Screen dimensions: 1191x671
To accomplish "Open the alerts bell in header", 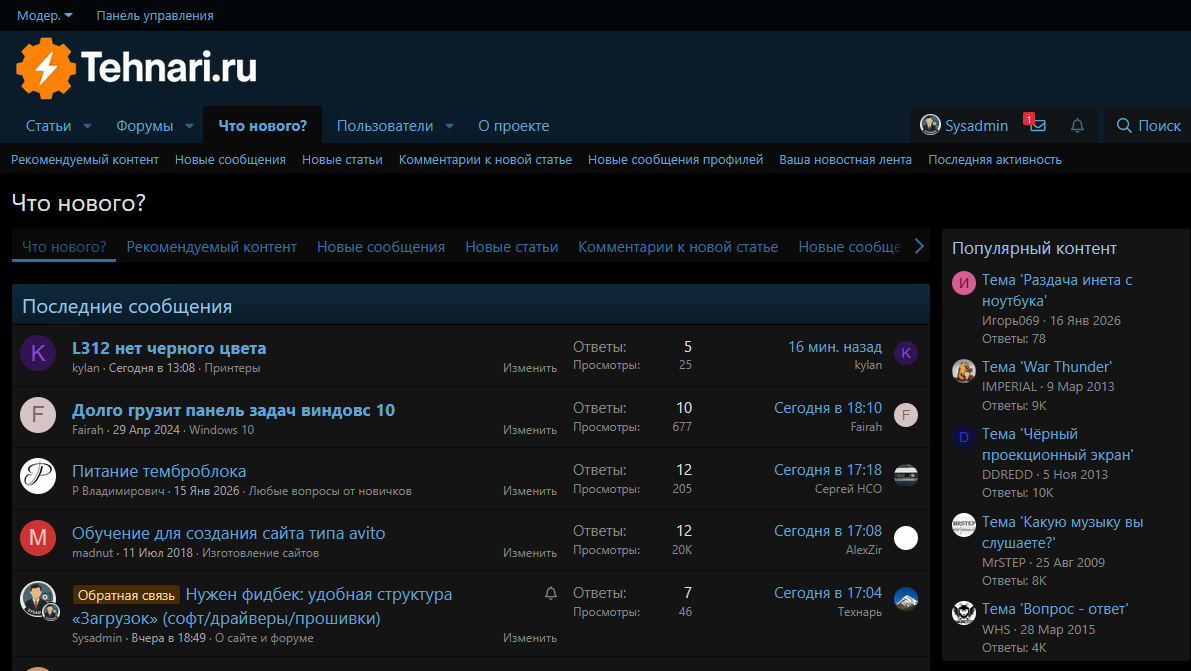I will pos(1077,125).
